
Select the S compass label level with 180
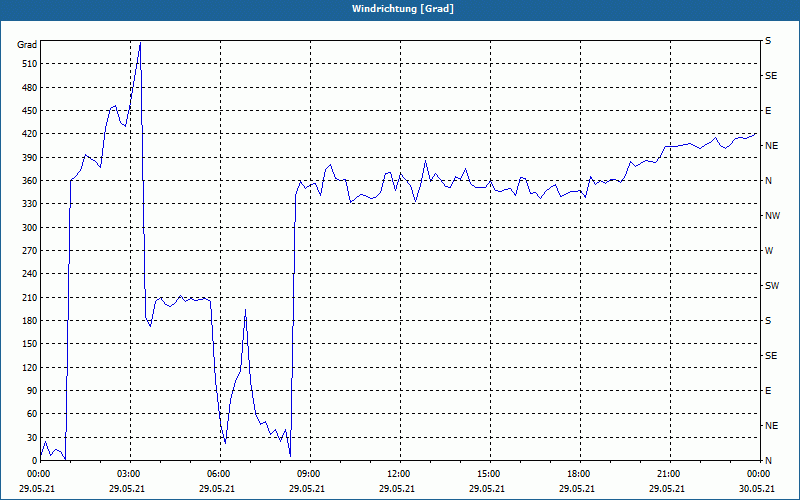coord(768,320)
